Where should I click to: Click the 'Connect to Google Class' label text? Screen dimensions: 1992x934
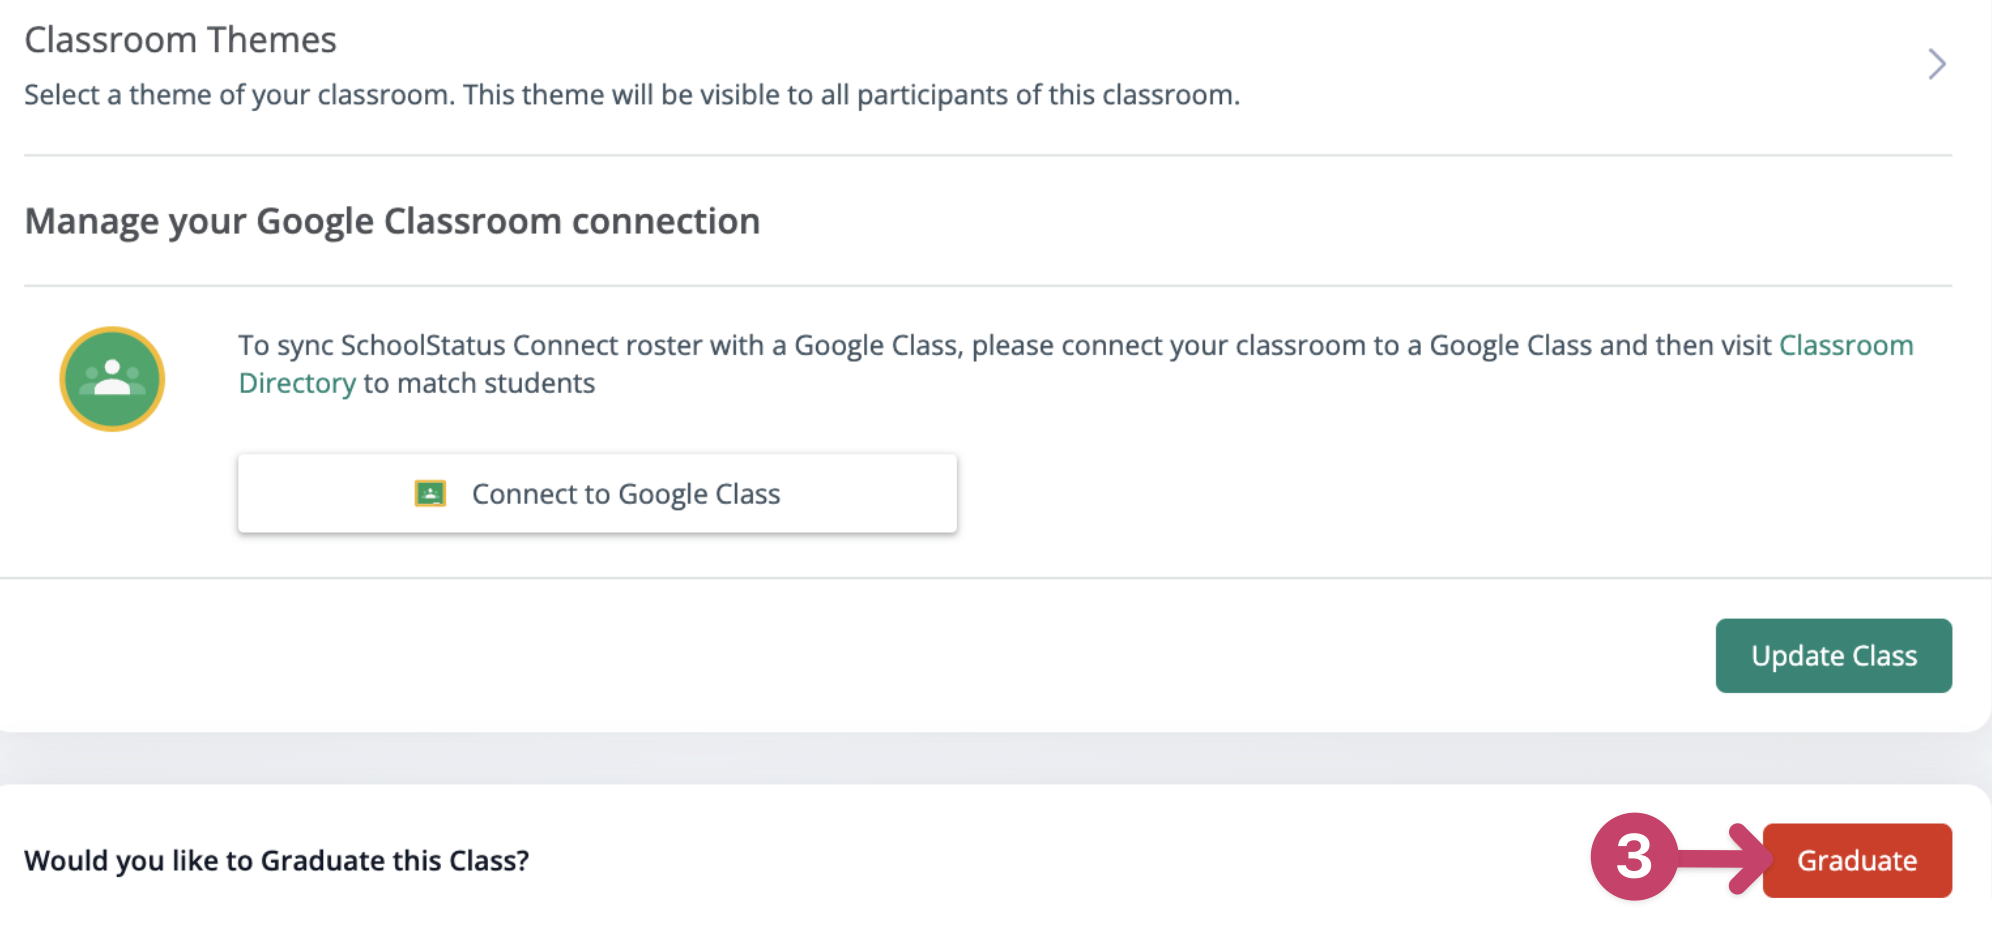tap(626, 494)
